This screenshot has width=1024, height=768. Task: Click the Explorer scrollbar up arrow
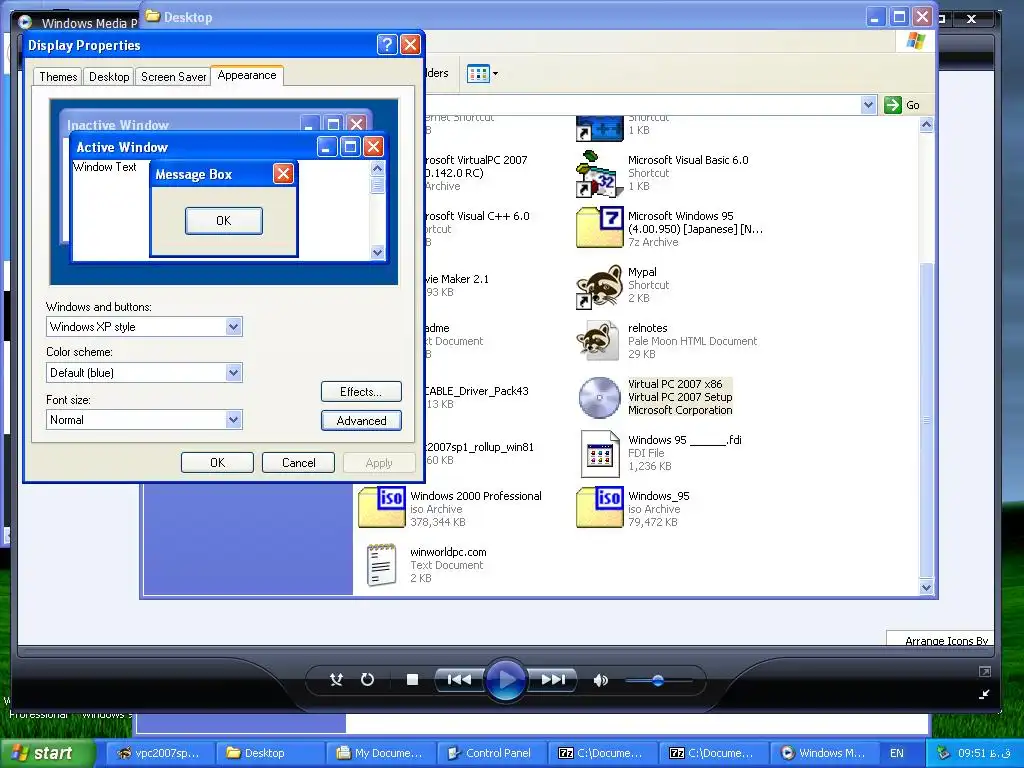coord(926,125)
